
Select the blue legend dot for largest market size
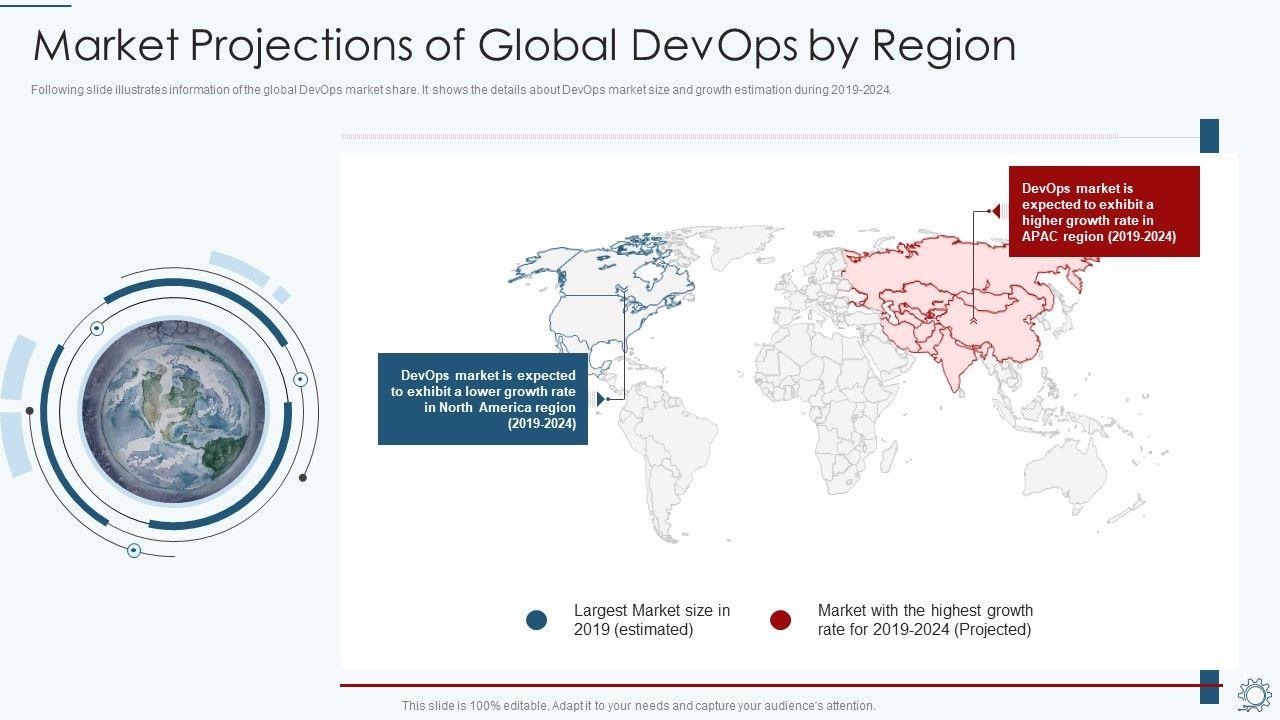[x=537, y=620]
